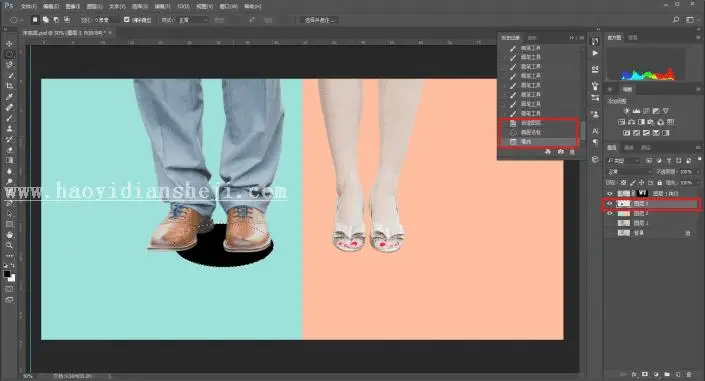Image resolution: width=705 pixels, height=381 pixels.
Task: Open the Help menu
Action: coord(252,6)
